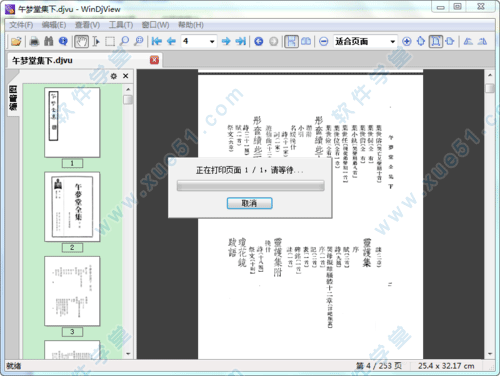Viewport: 500px width, 376px height.
Task: Open the find binoculars tool
Action: 49,41
